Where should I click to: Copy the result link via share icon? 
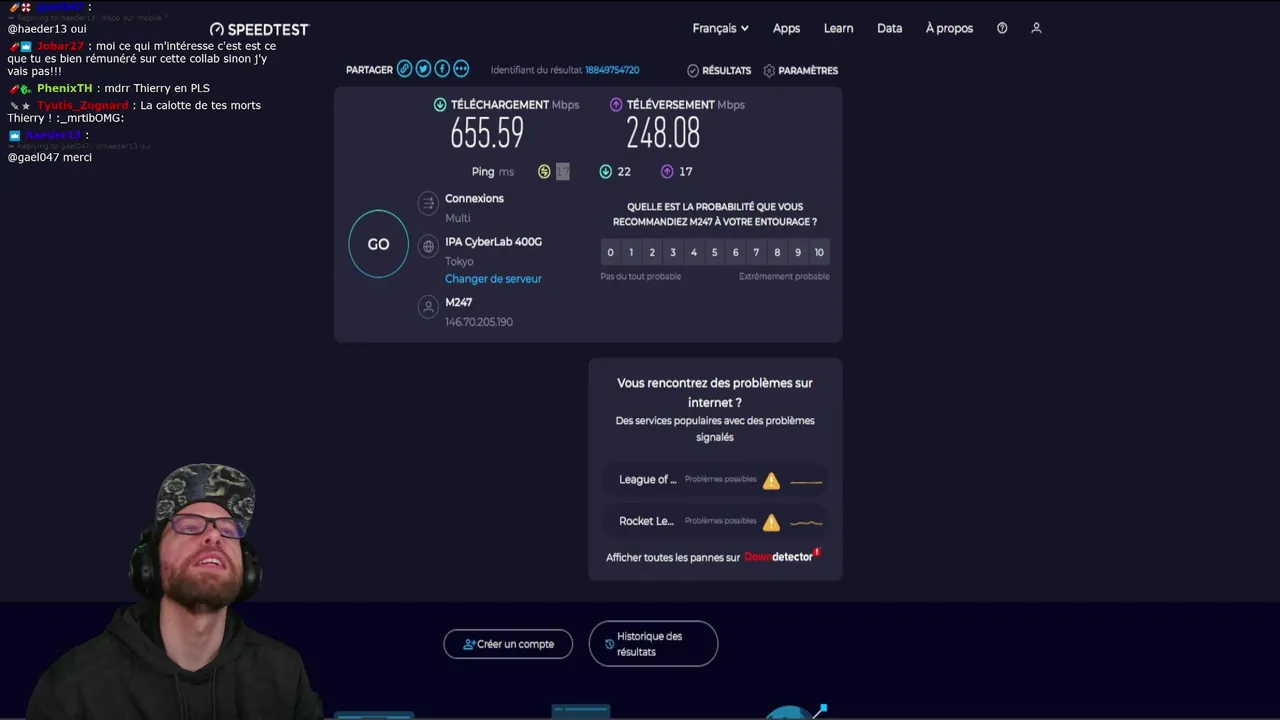pos(404,69)
